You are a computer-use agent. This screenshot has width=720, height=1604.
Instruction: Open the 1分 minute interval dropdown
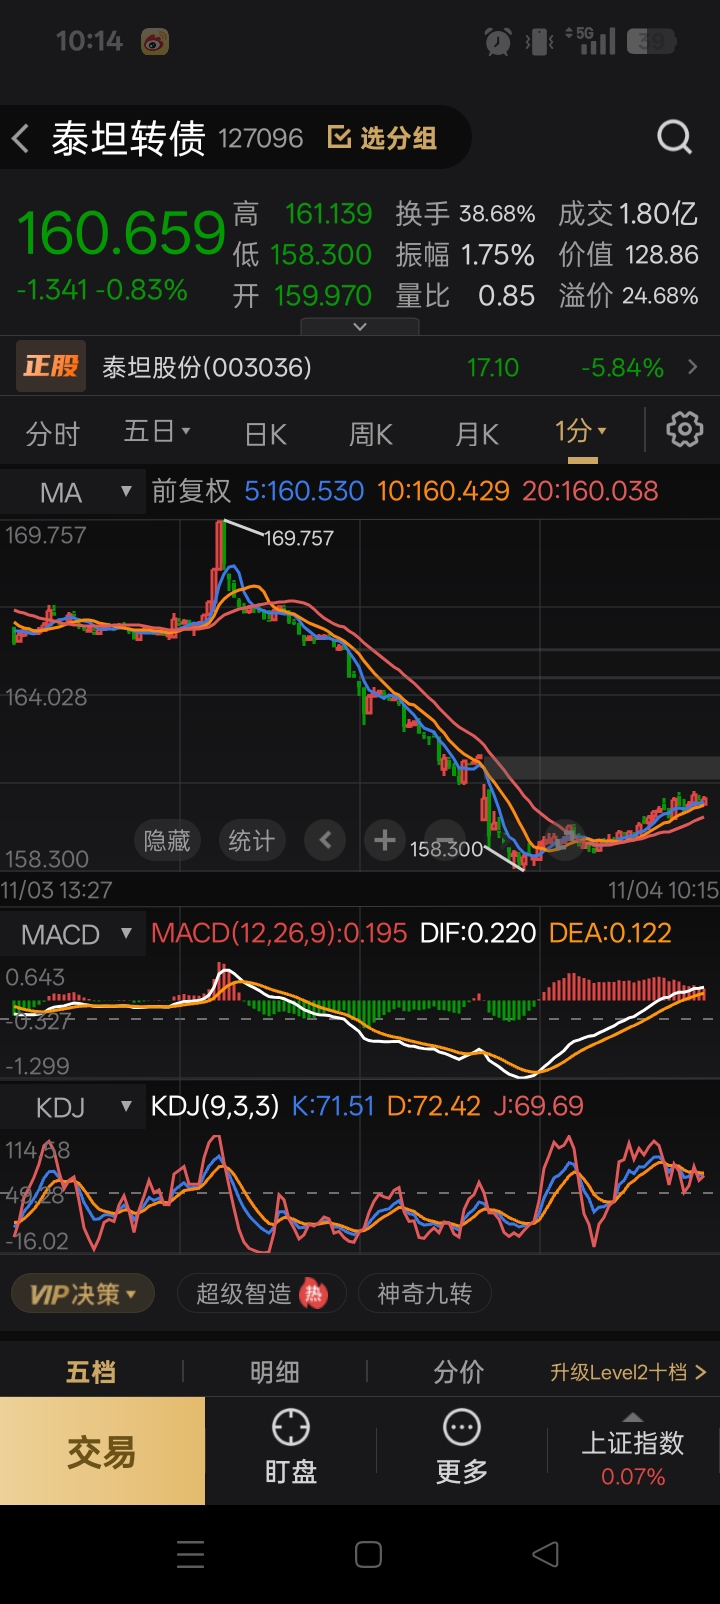581,431
